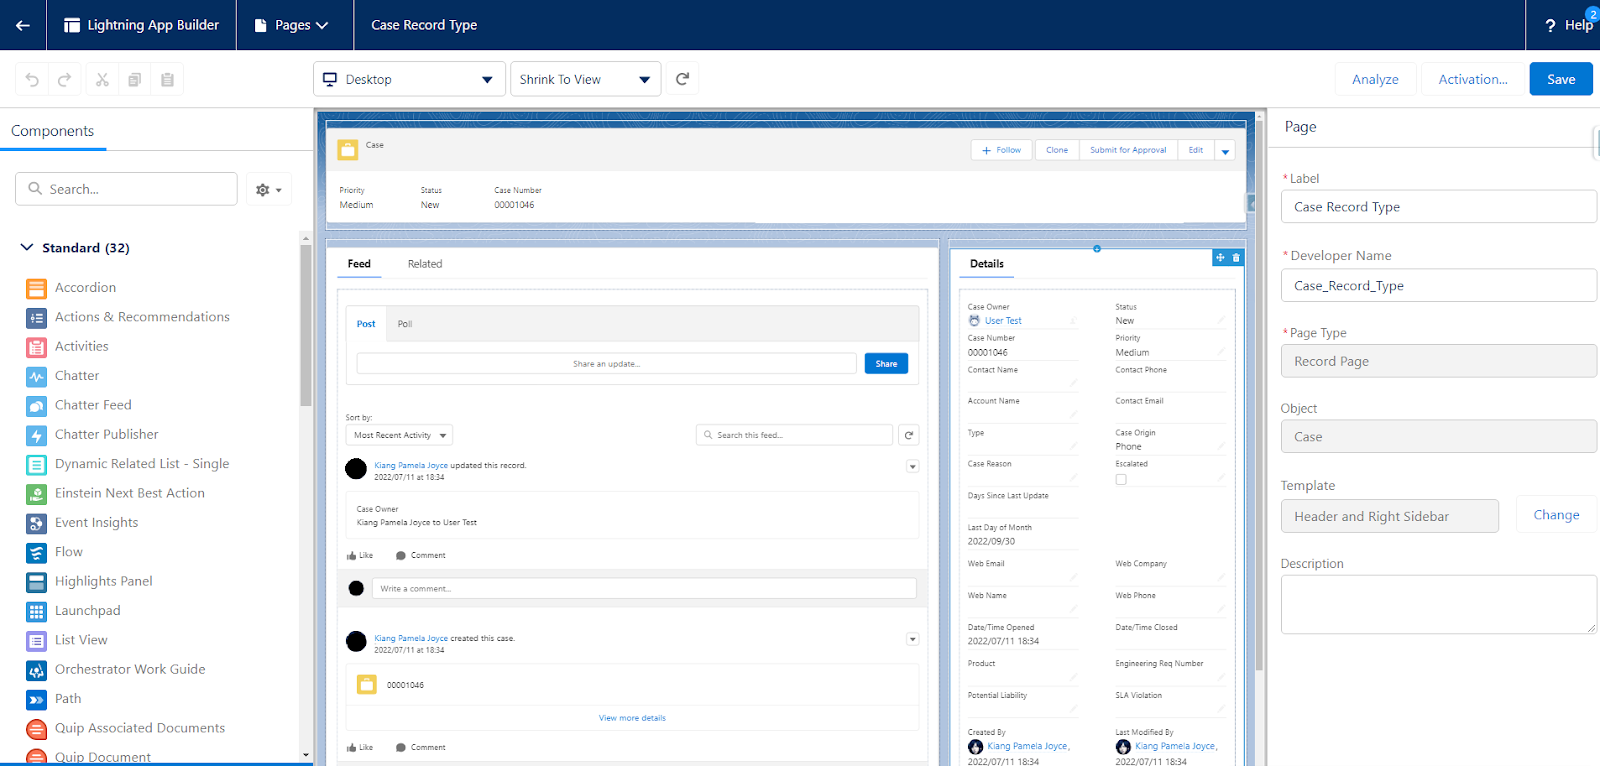Click the Activation button

tap(1473, 79)
